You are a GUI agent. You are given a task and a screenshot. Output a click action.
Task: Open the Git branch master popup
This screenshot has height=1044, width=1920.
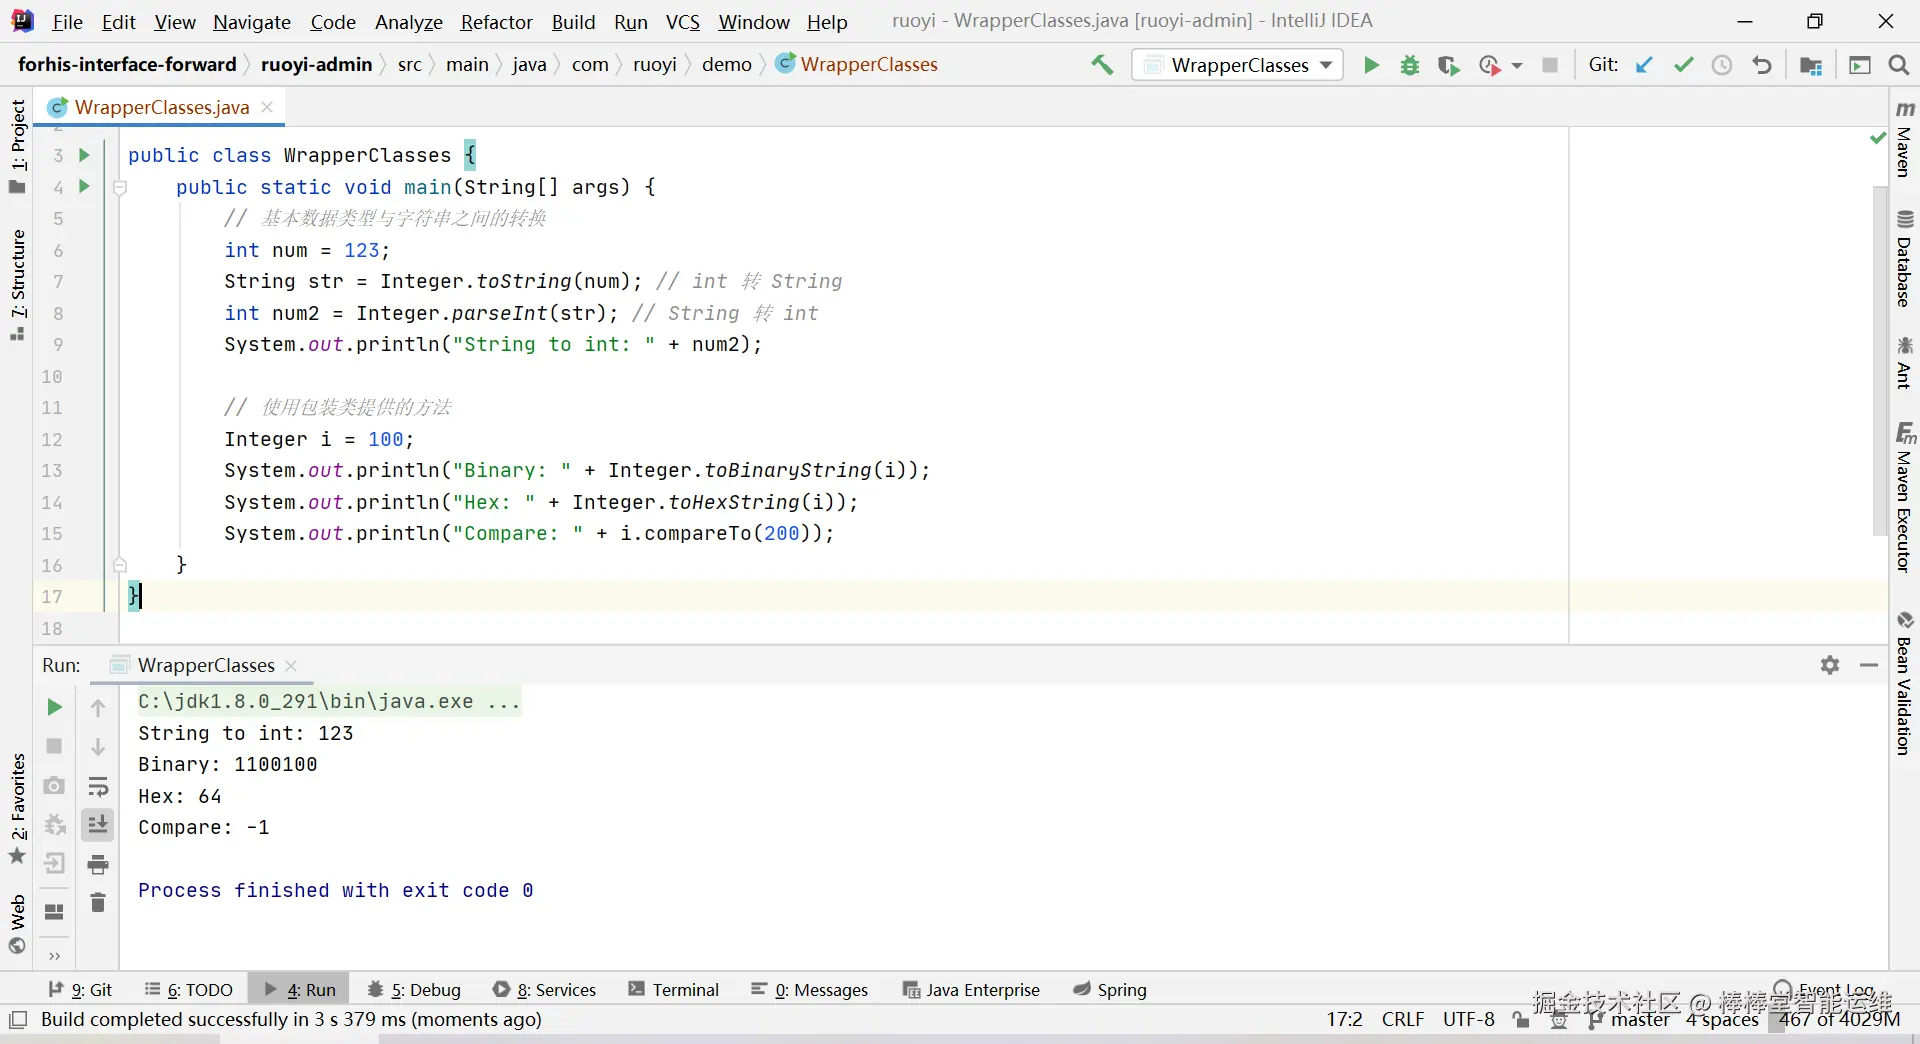(x=1630, y=1020)
